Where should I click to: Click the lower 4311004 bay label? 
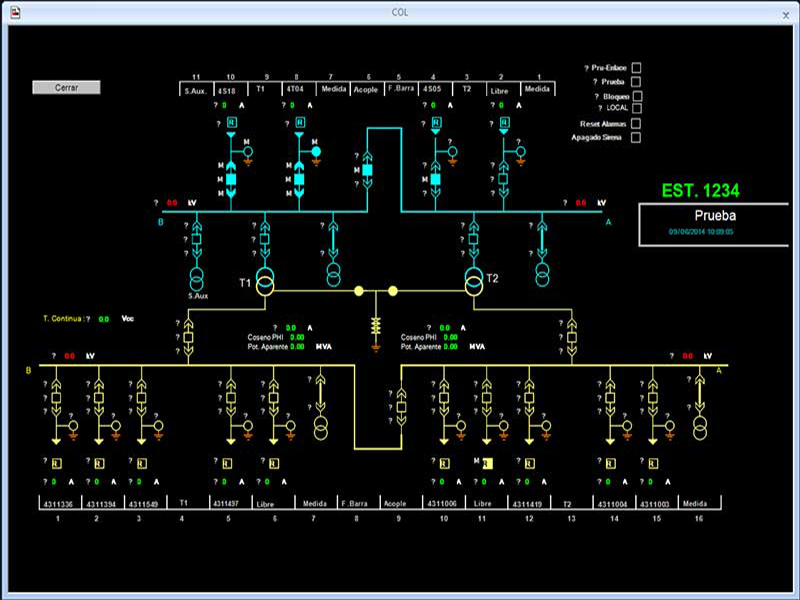pyautogui.click(x=612, y=504)
